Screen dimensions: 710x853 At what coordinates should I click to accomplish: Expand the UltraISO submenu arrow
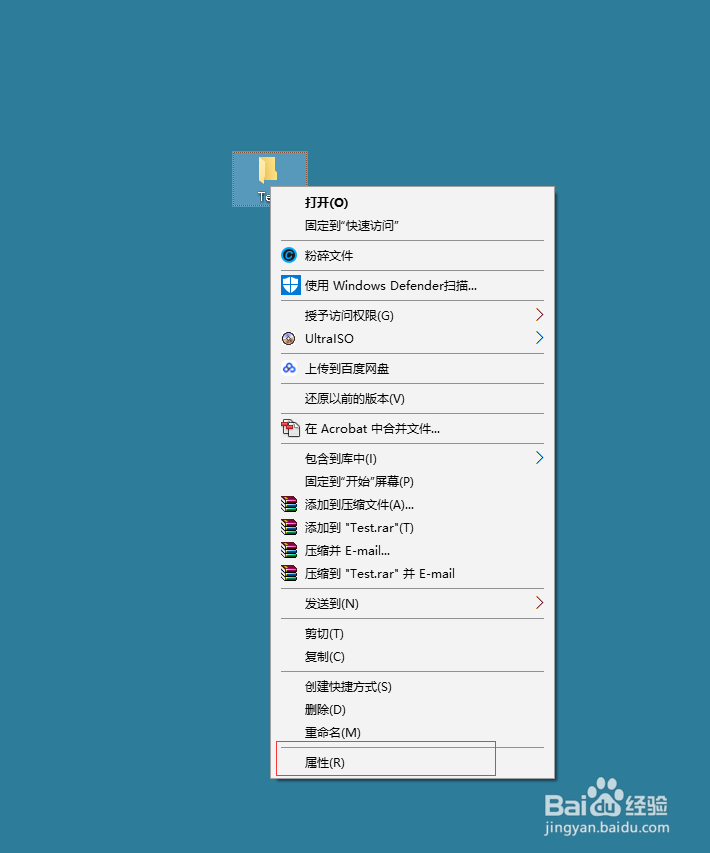[539, 338]
